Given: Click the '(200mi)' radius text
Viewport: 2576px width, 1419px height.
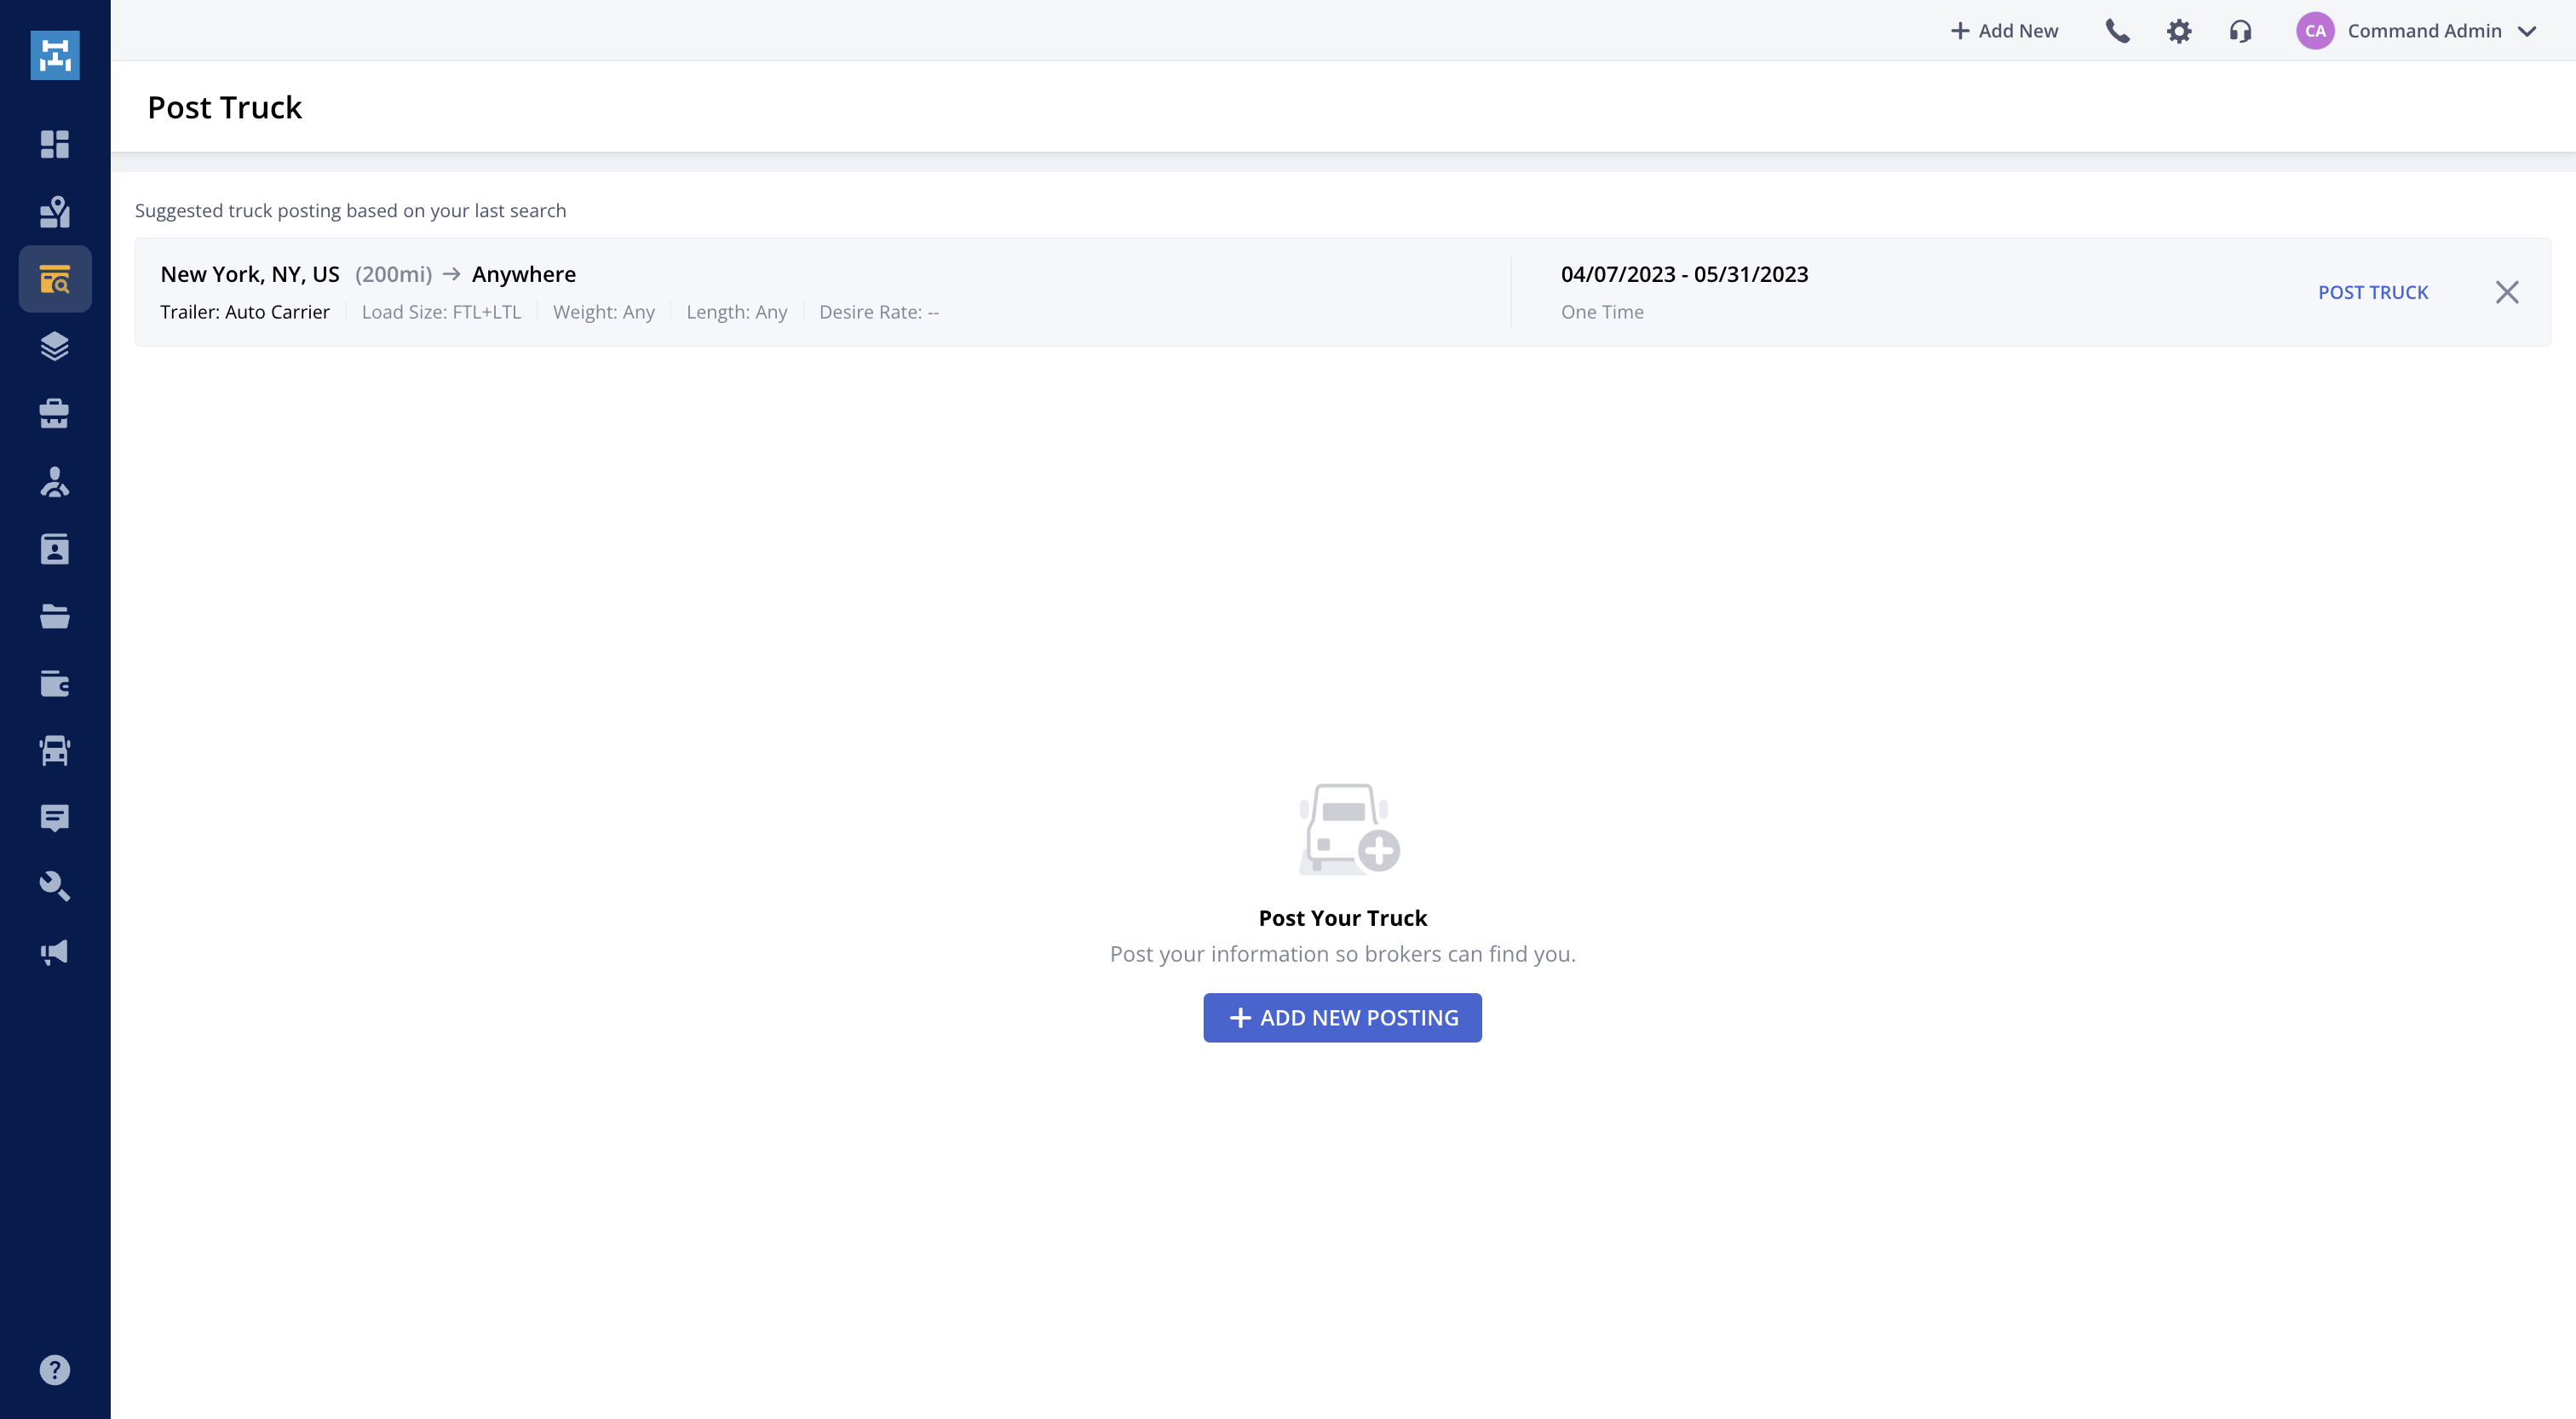Looking at the screenshot, I should coord(393,274).
